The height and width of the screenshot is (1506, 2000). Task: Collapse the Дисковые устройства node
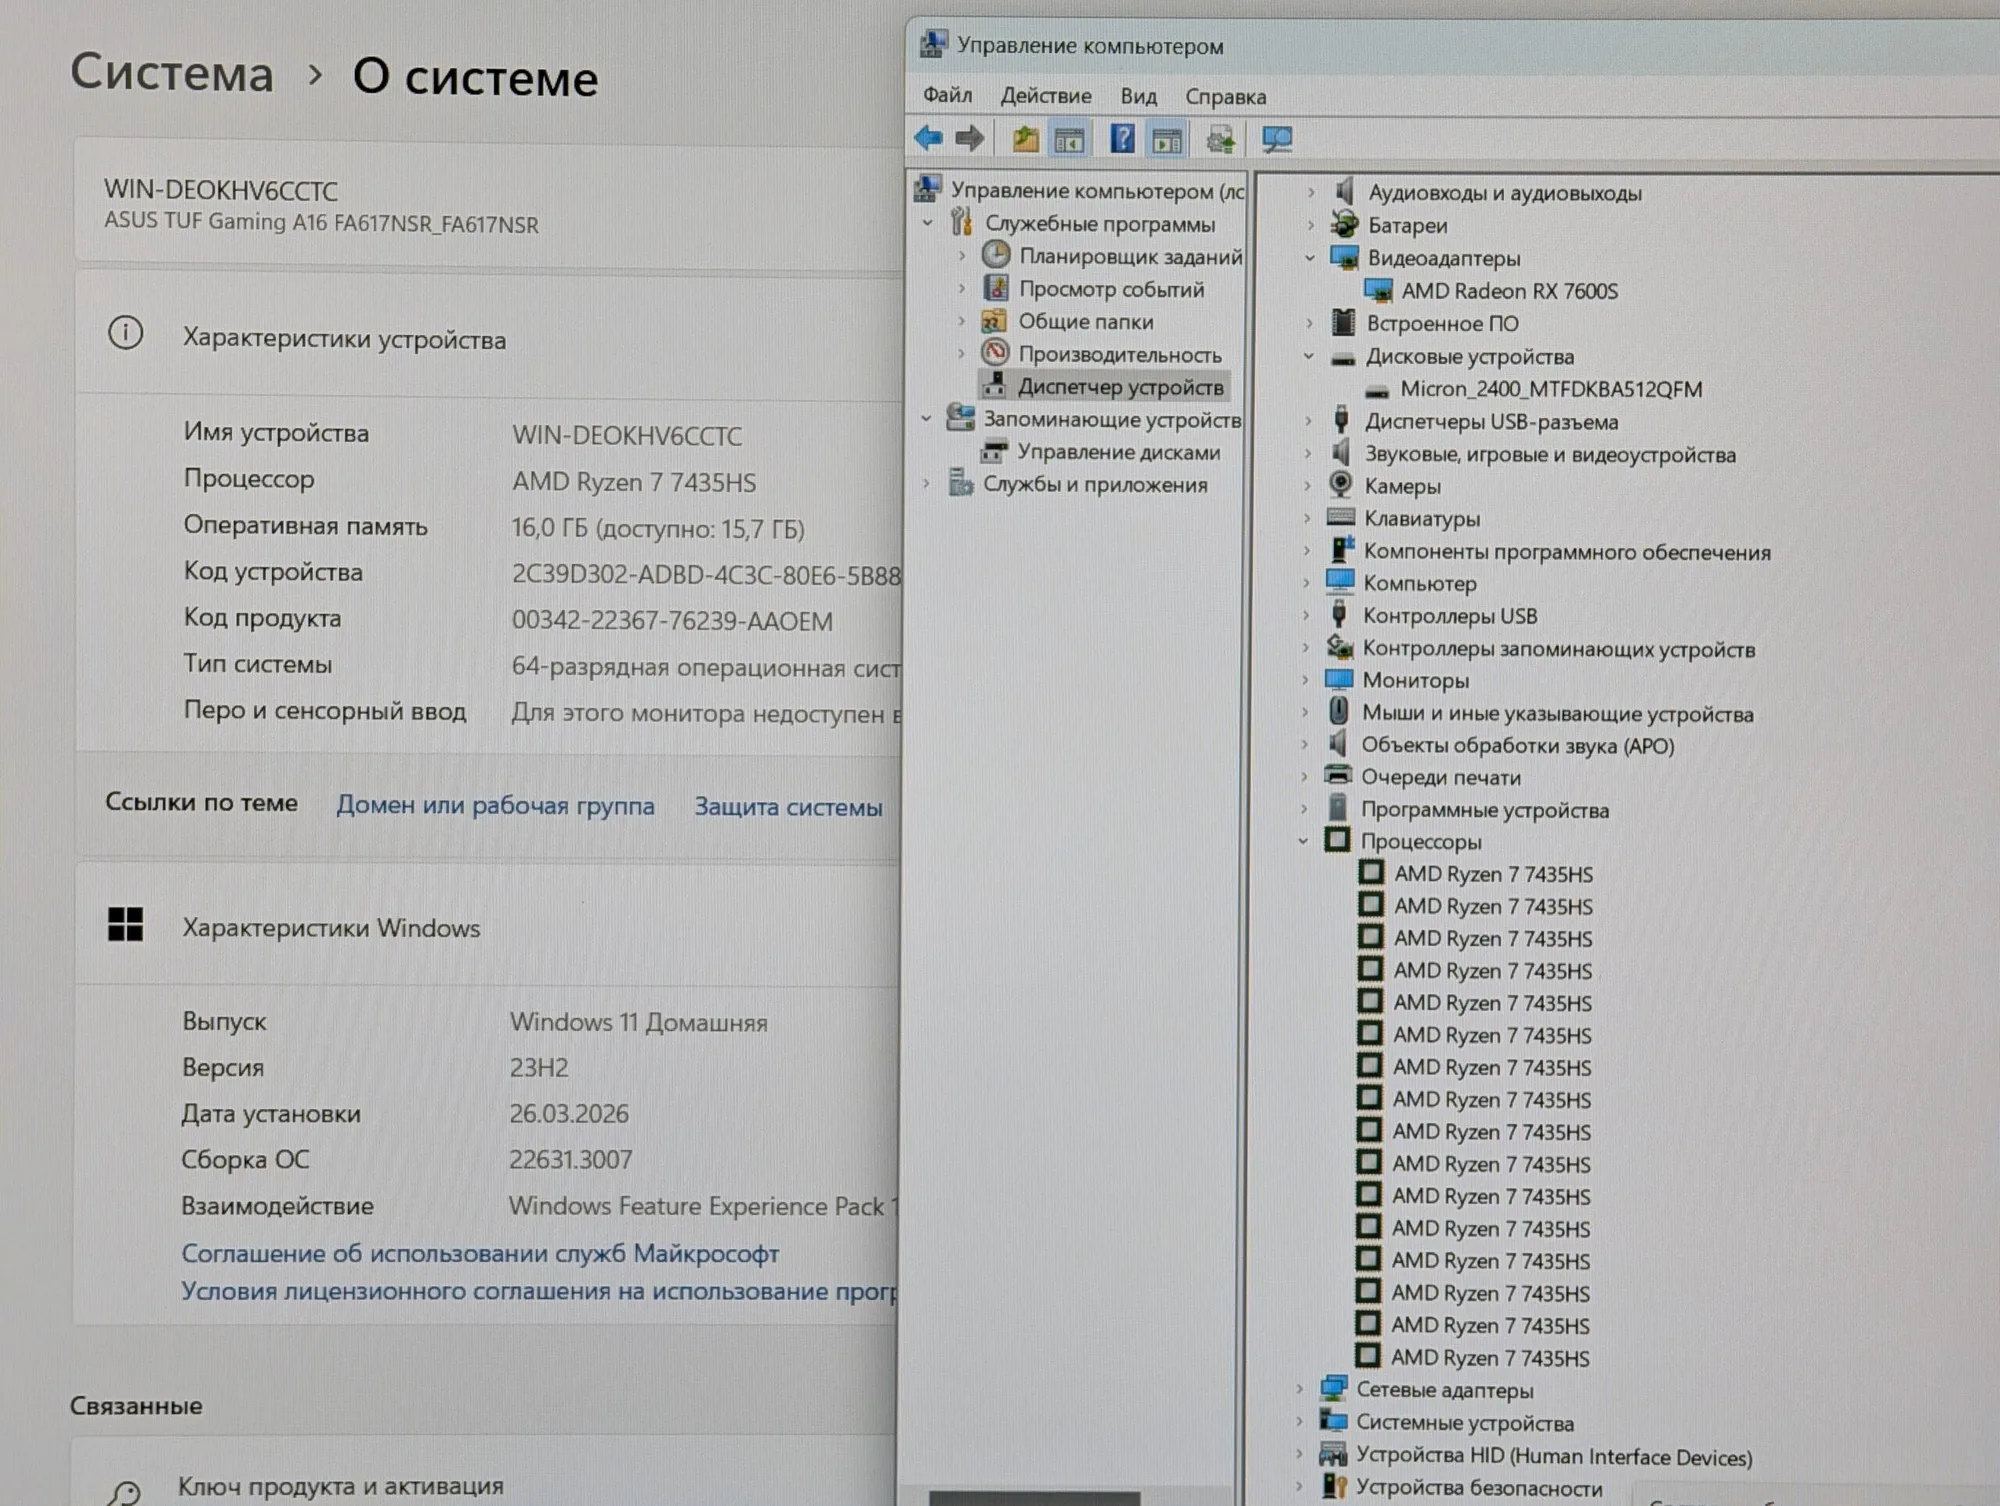tap(1308, 356)
